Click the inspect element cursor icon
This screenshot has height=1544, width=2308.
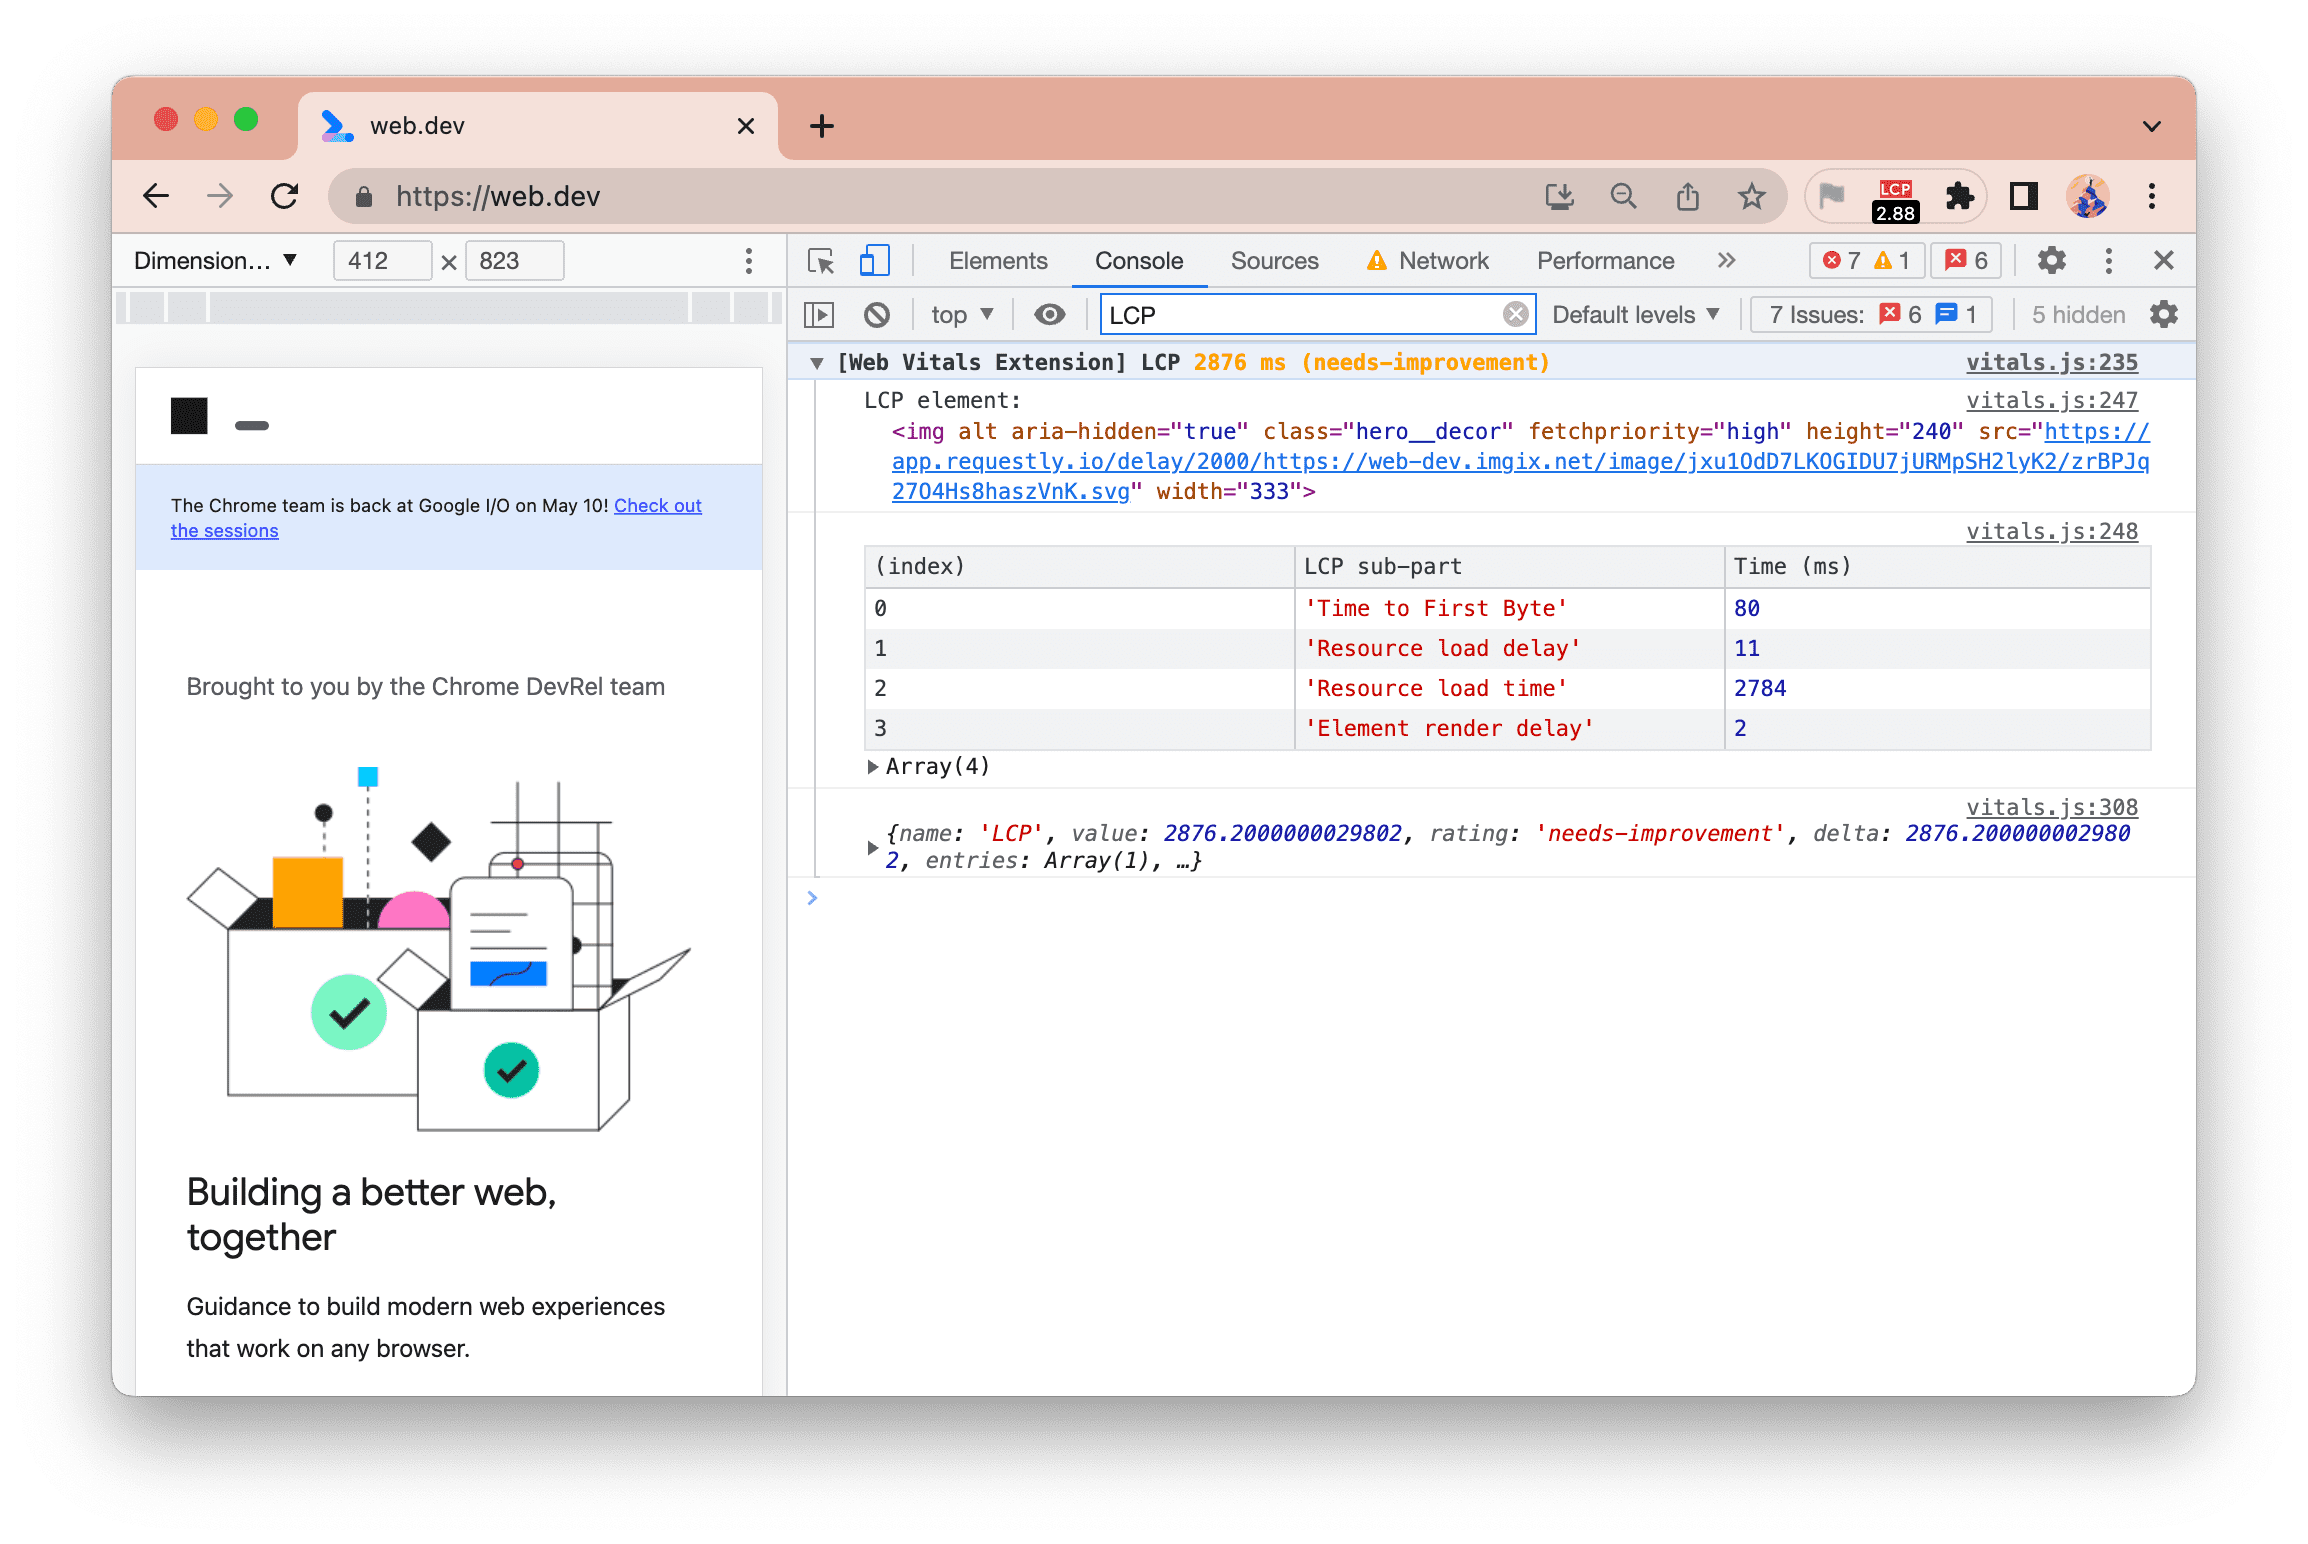[823, 262]
